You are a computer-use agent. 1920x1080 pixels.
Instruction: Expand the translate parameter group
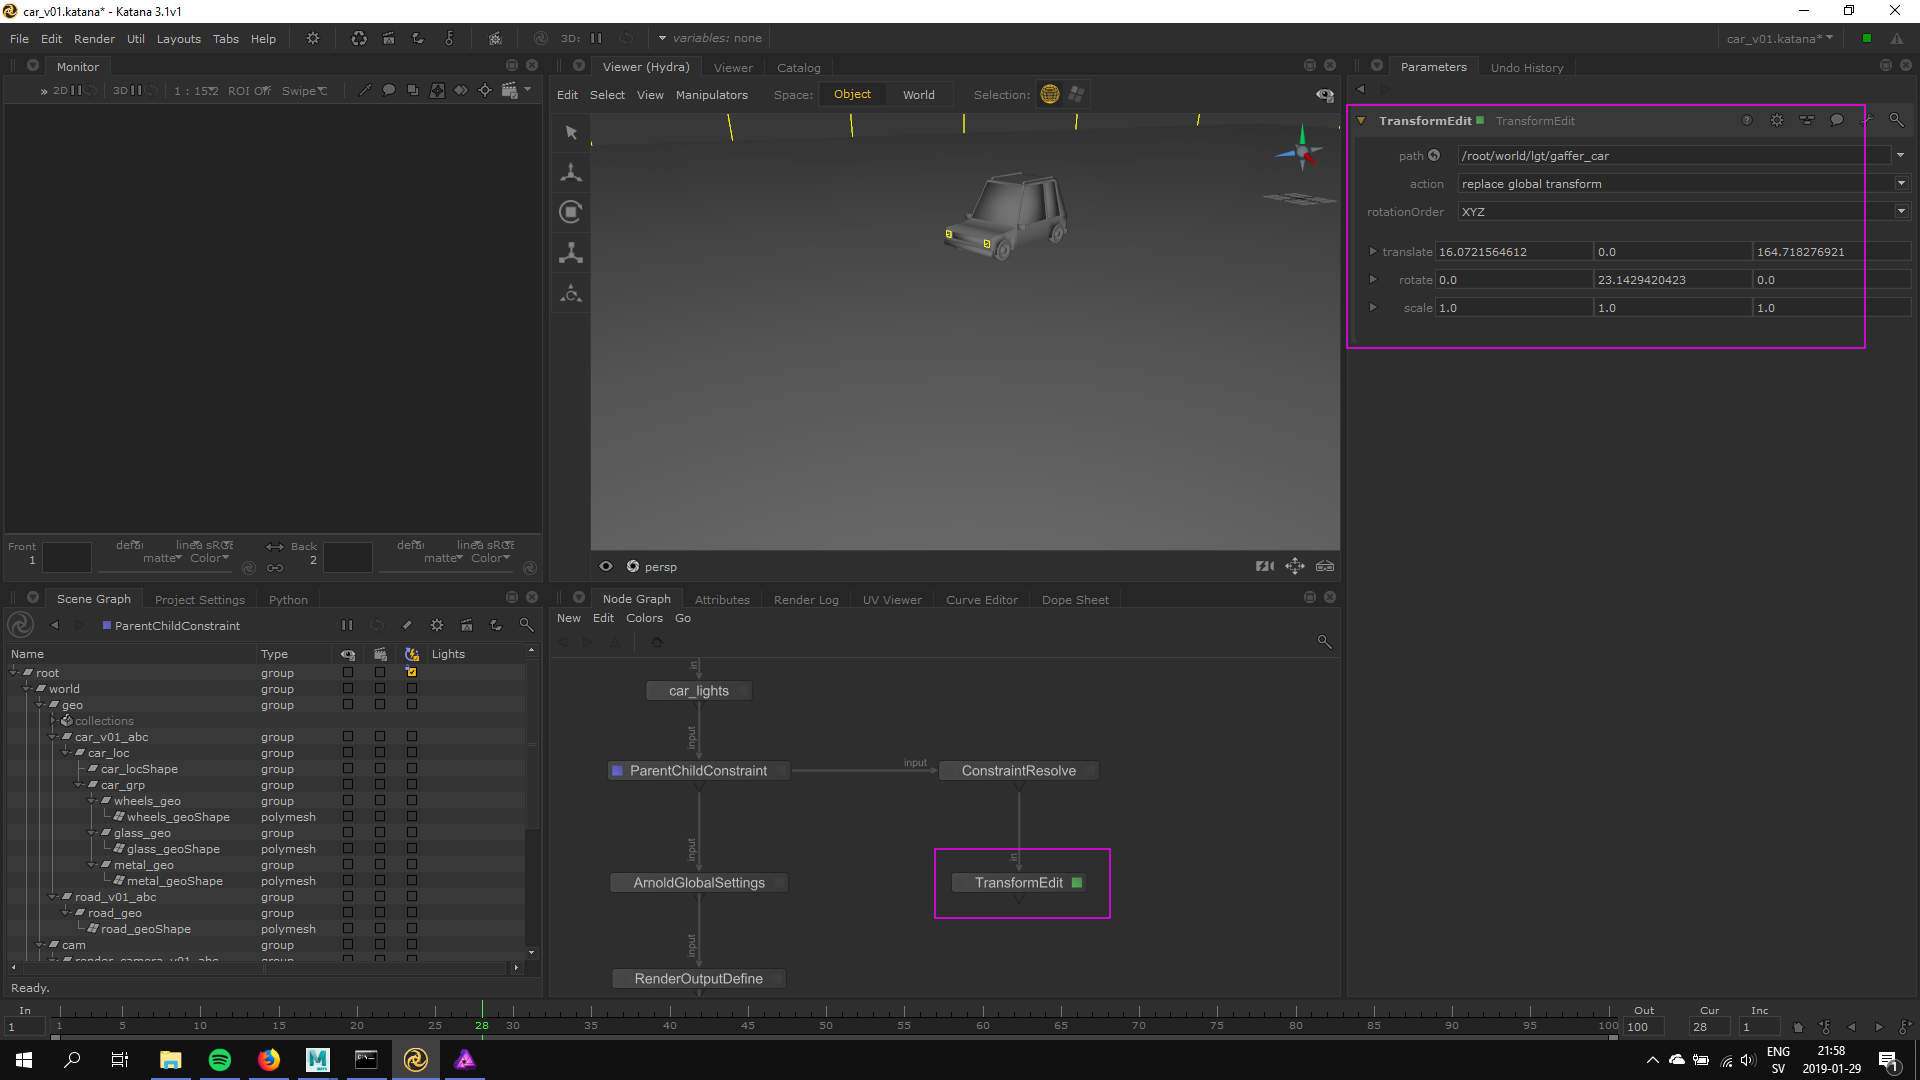(1373, 252)
